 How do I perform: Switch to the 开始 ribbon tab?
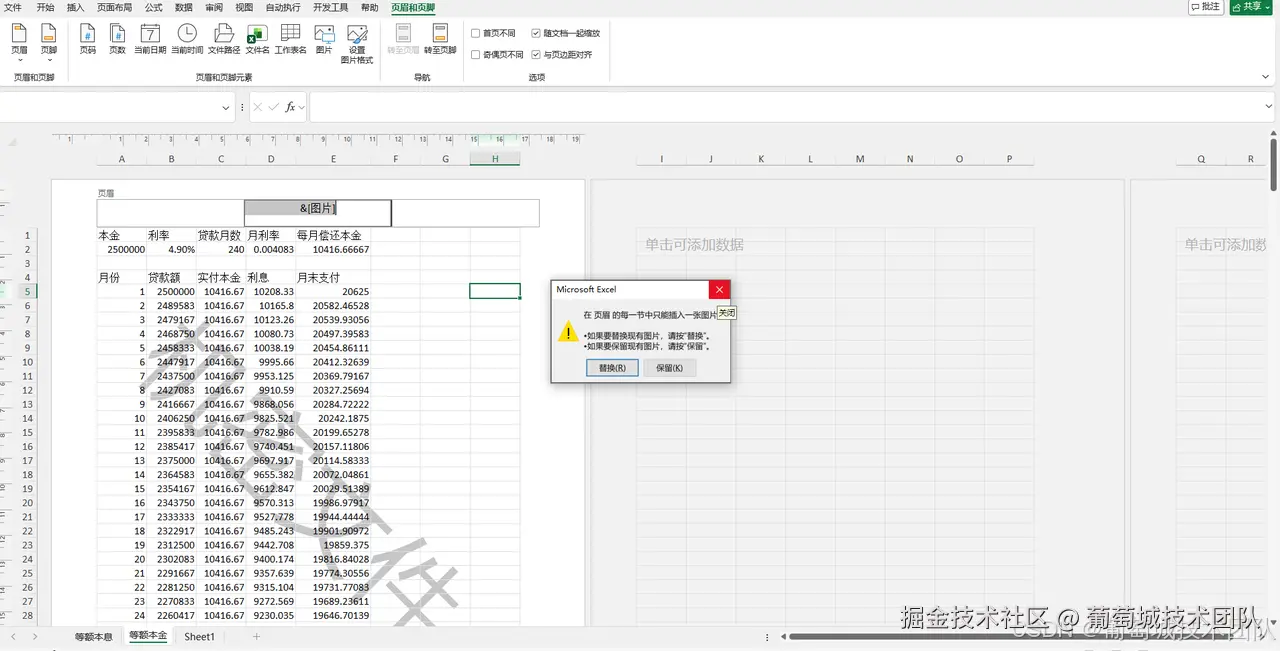point(45,7)
